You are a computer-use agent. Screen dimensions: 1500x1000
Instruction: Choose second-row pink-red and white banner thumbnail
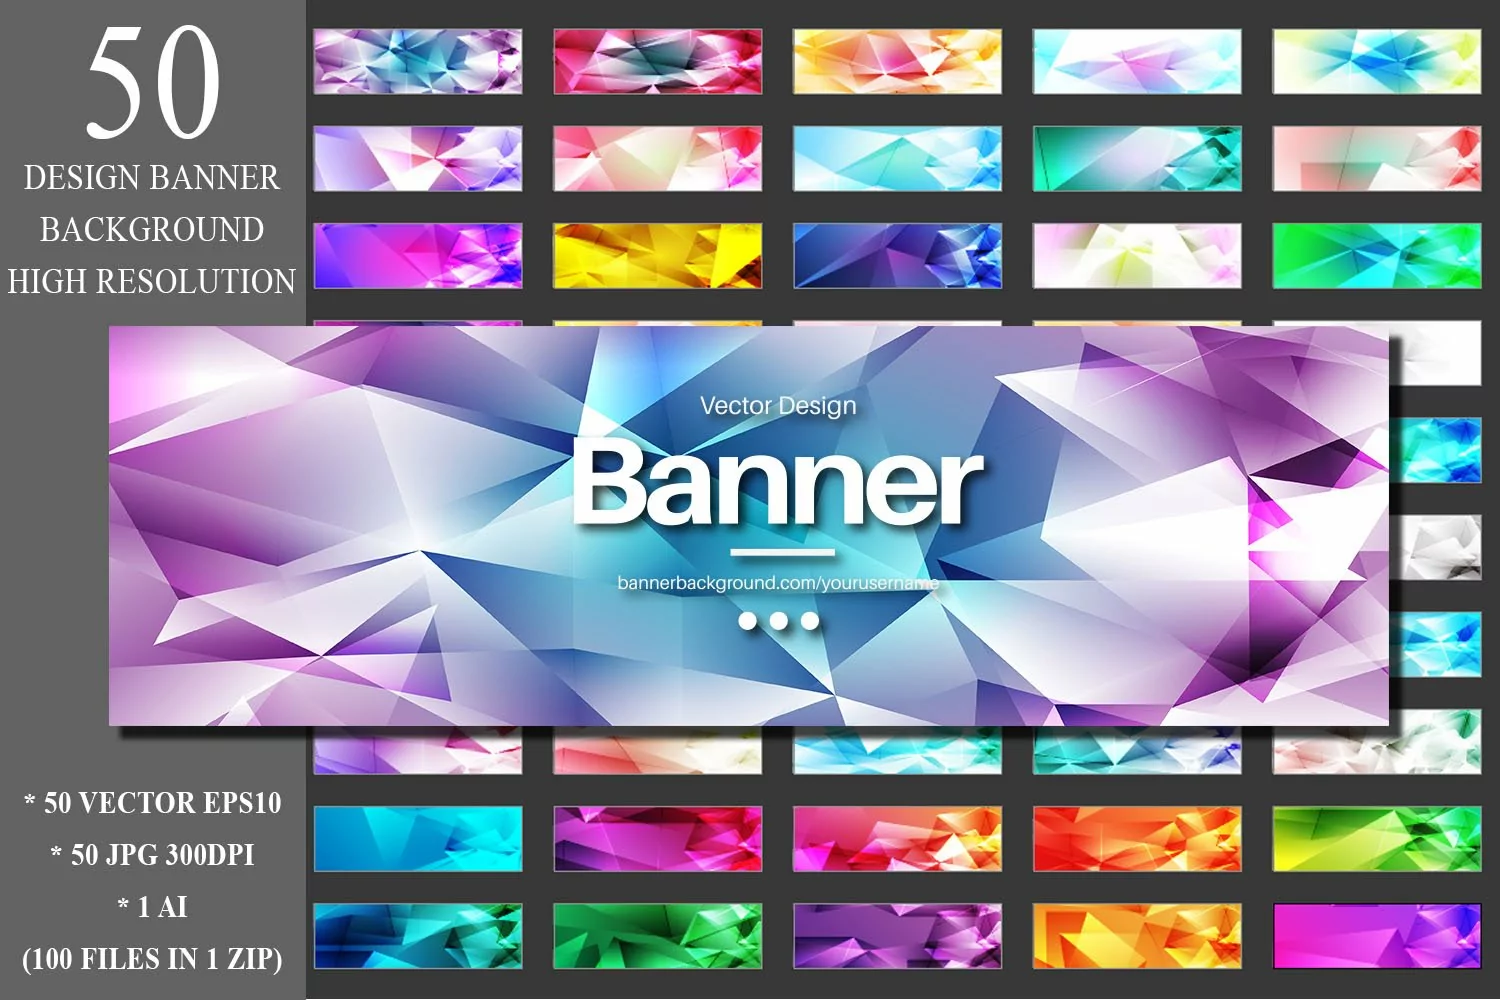coord(658,159)
